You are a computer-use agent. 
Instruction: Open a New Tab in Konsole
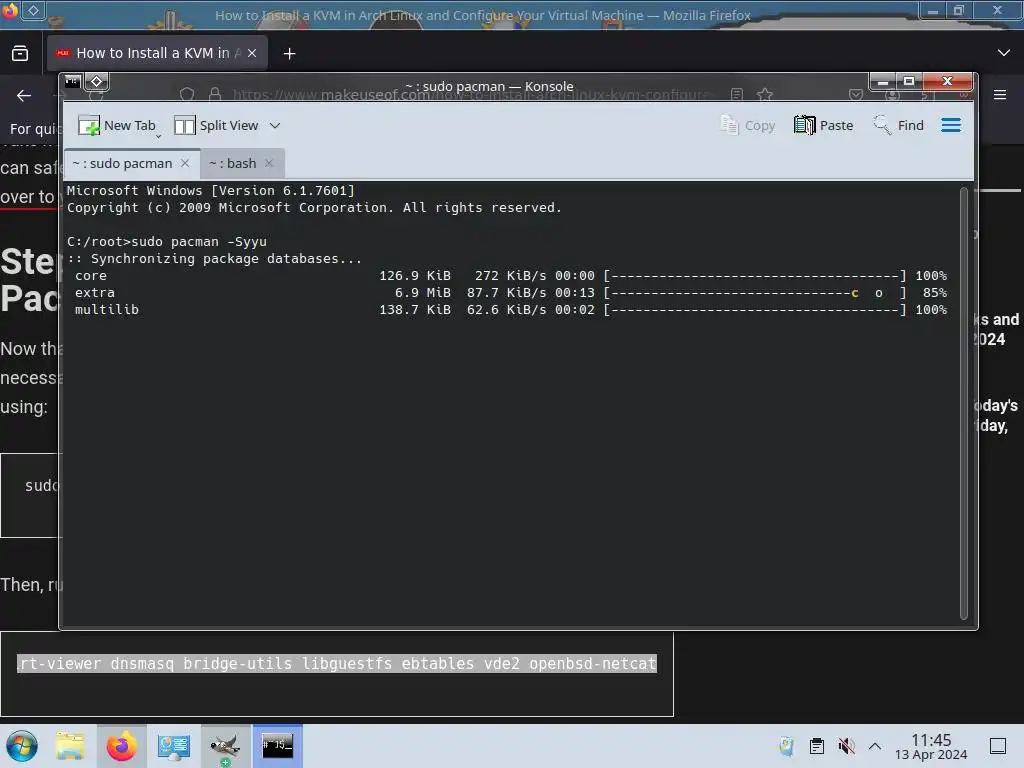pos(117,125)
